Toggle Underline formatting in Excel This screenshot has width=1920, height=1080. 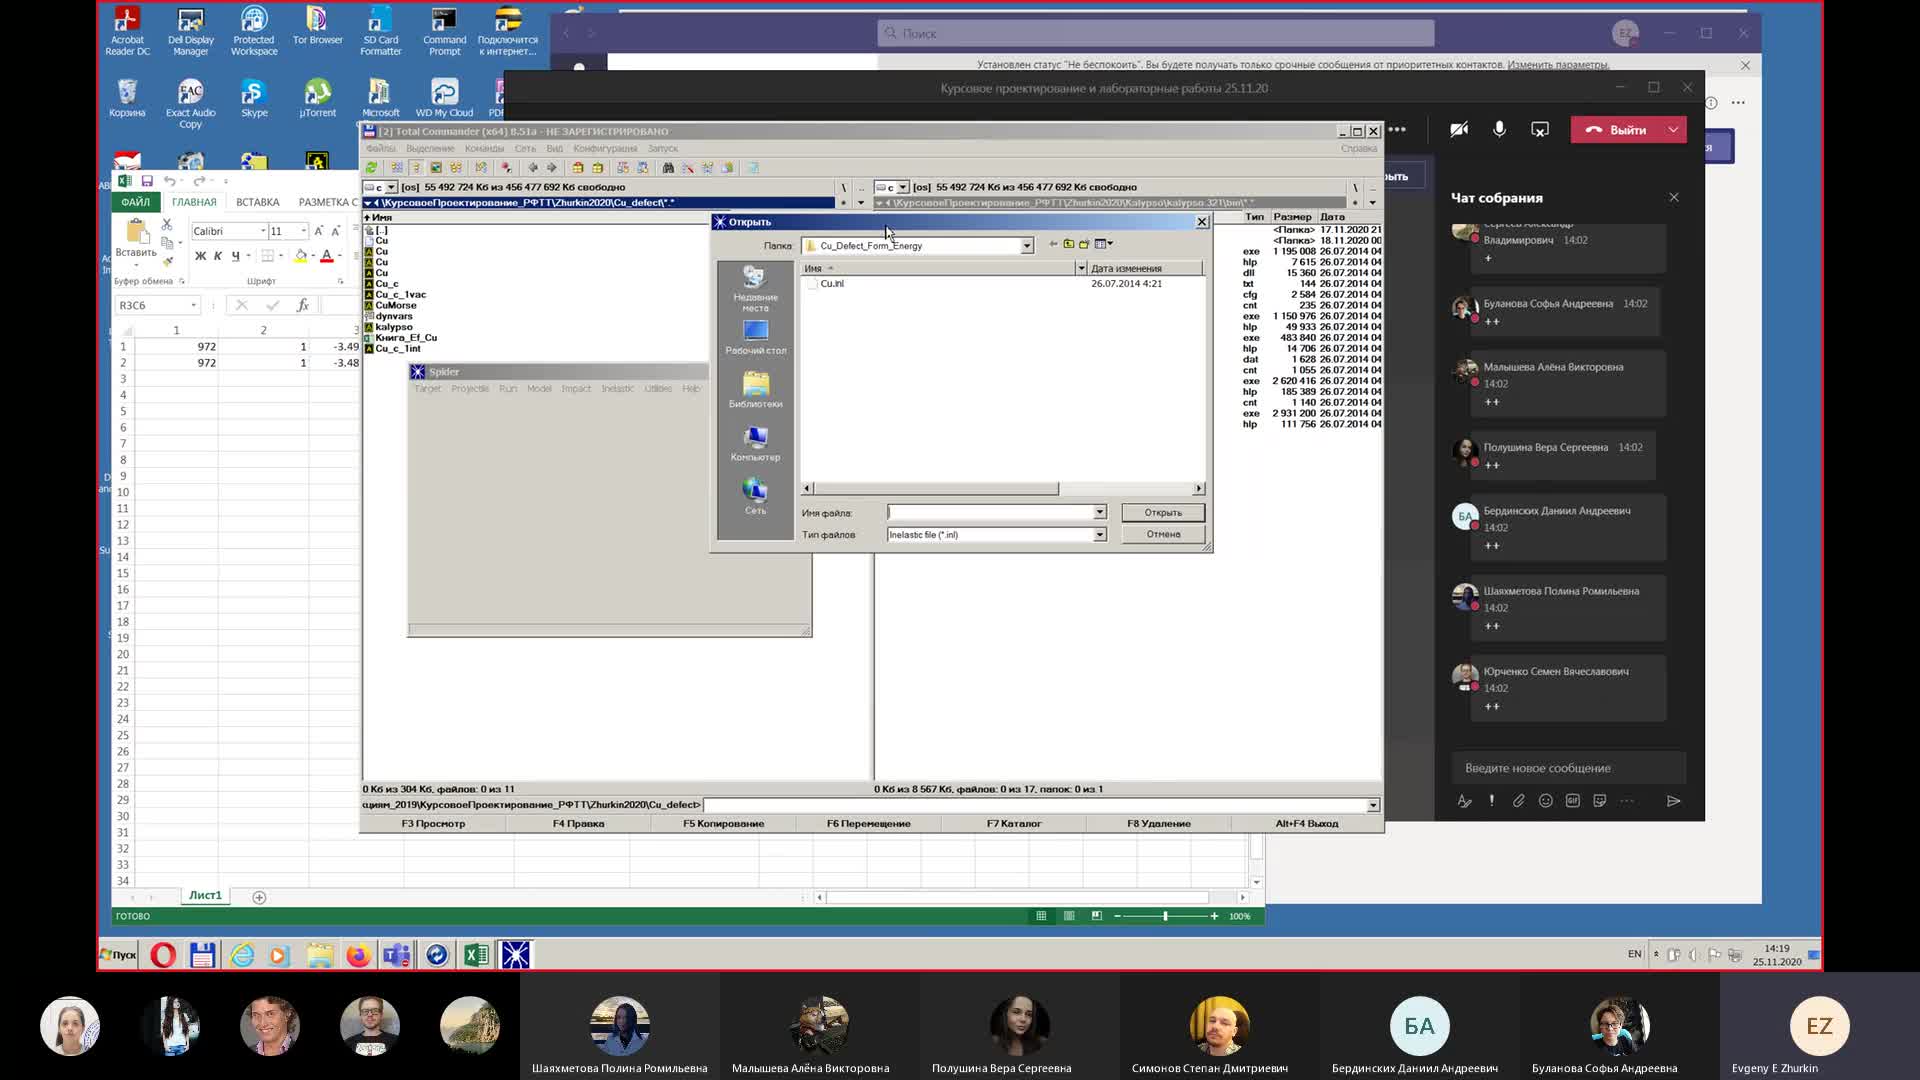coord(235,256)
